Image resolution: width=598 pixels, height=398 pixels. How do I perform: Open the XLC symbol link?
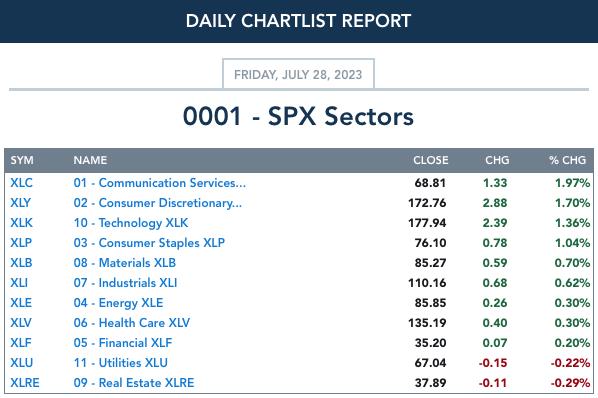(21, 183)
